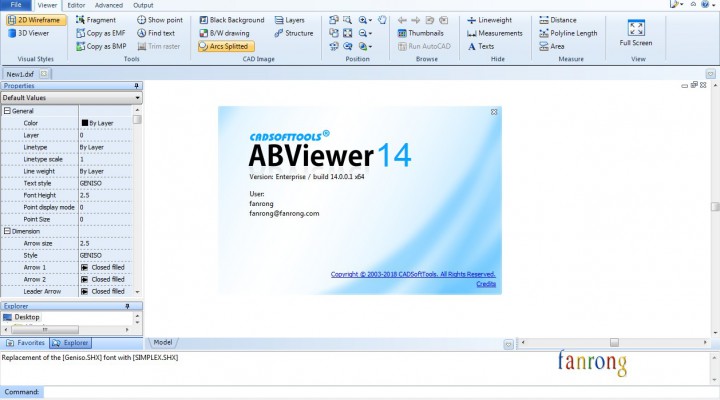Open the Find text tool

coord(160,33)
